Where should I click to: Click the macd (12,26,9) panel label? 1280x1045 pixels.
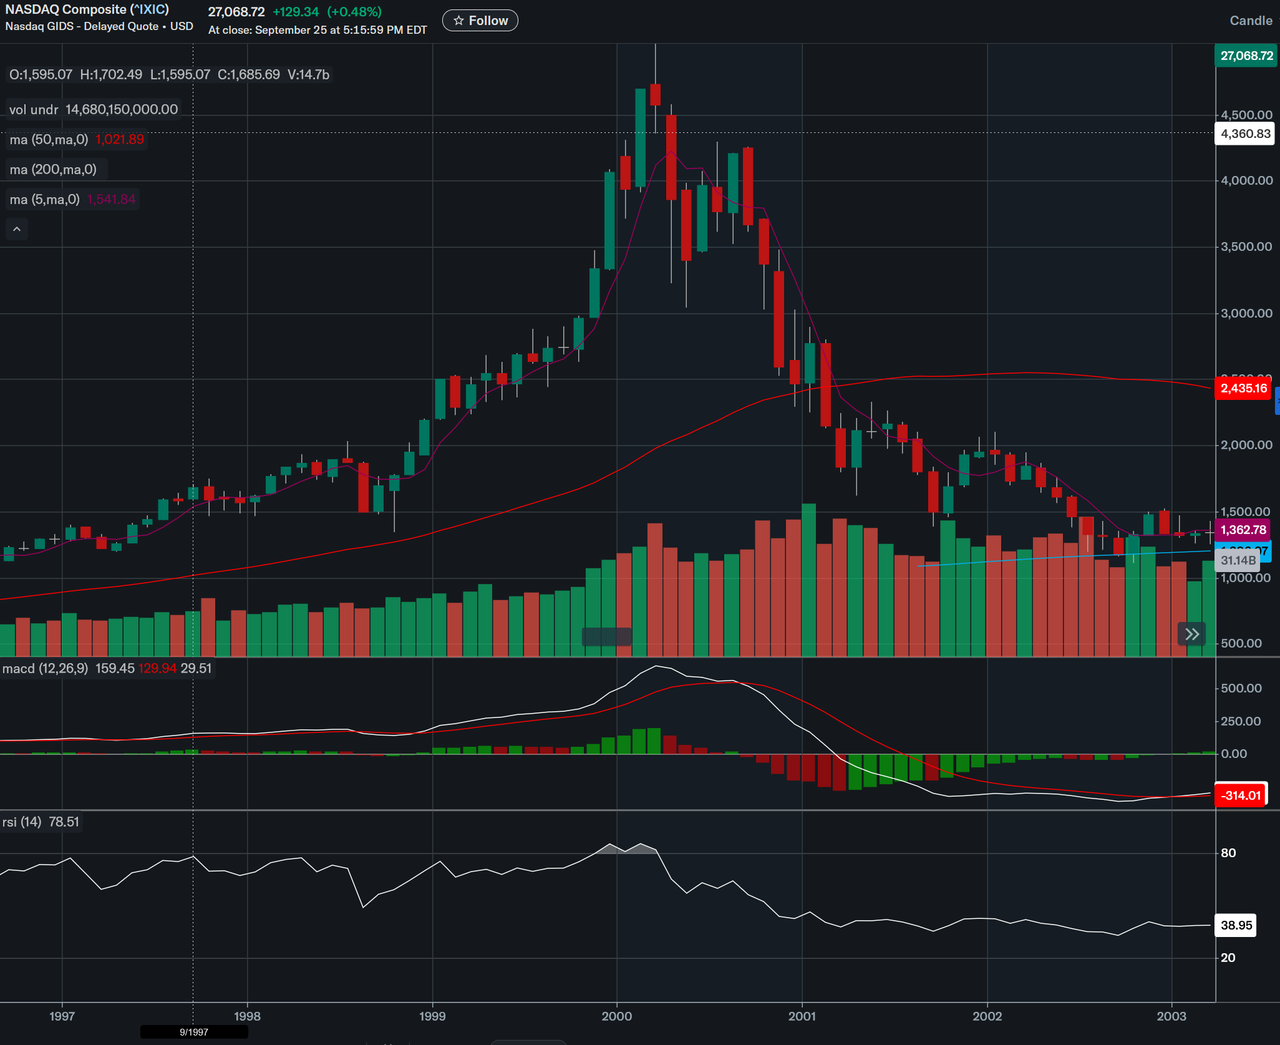[45, 668]
